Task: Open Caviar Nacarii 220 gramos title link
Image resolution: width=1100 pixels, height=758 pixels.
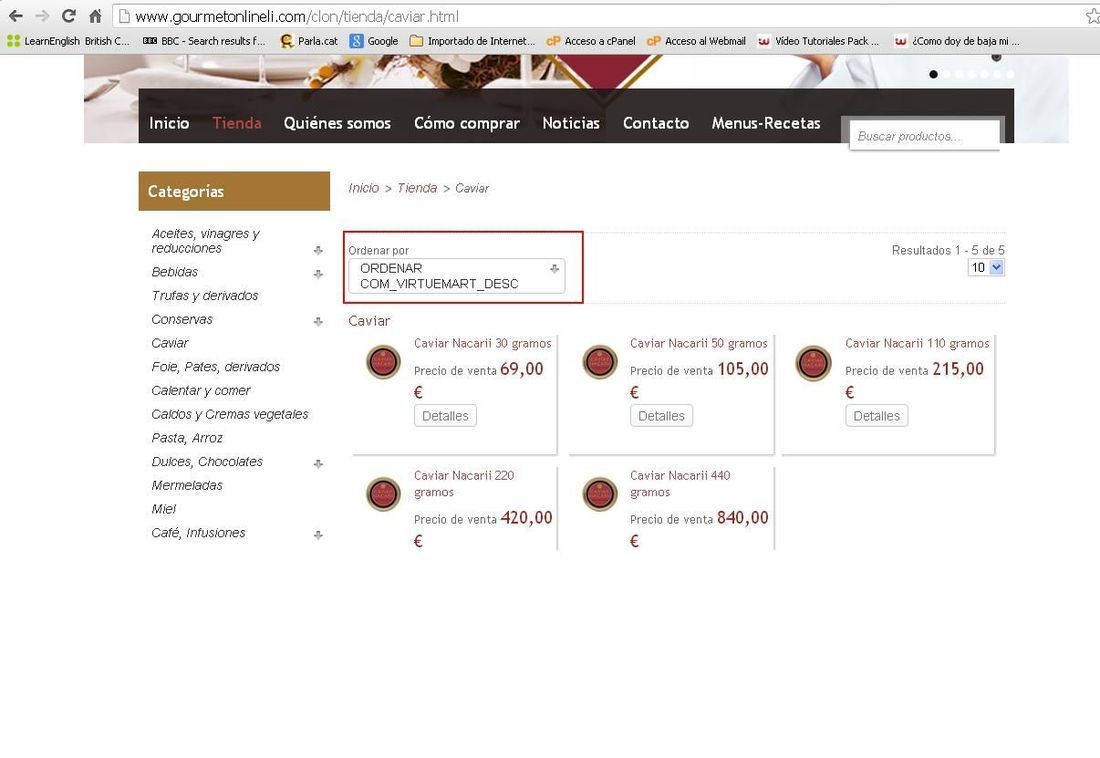Action: (x=464, y=484)
